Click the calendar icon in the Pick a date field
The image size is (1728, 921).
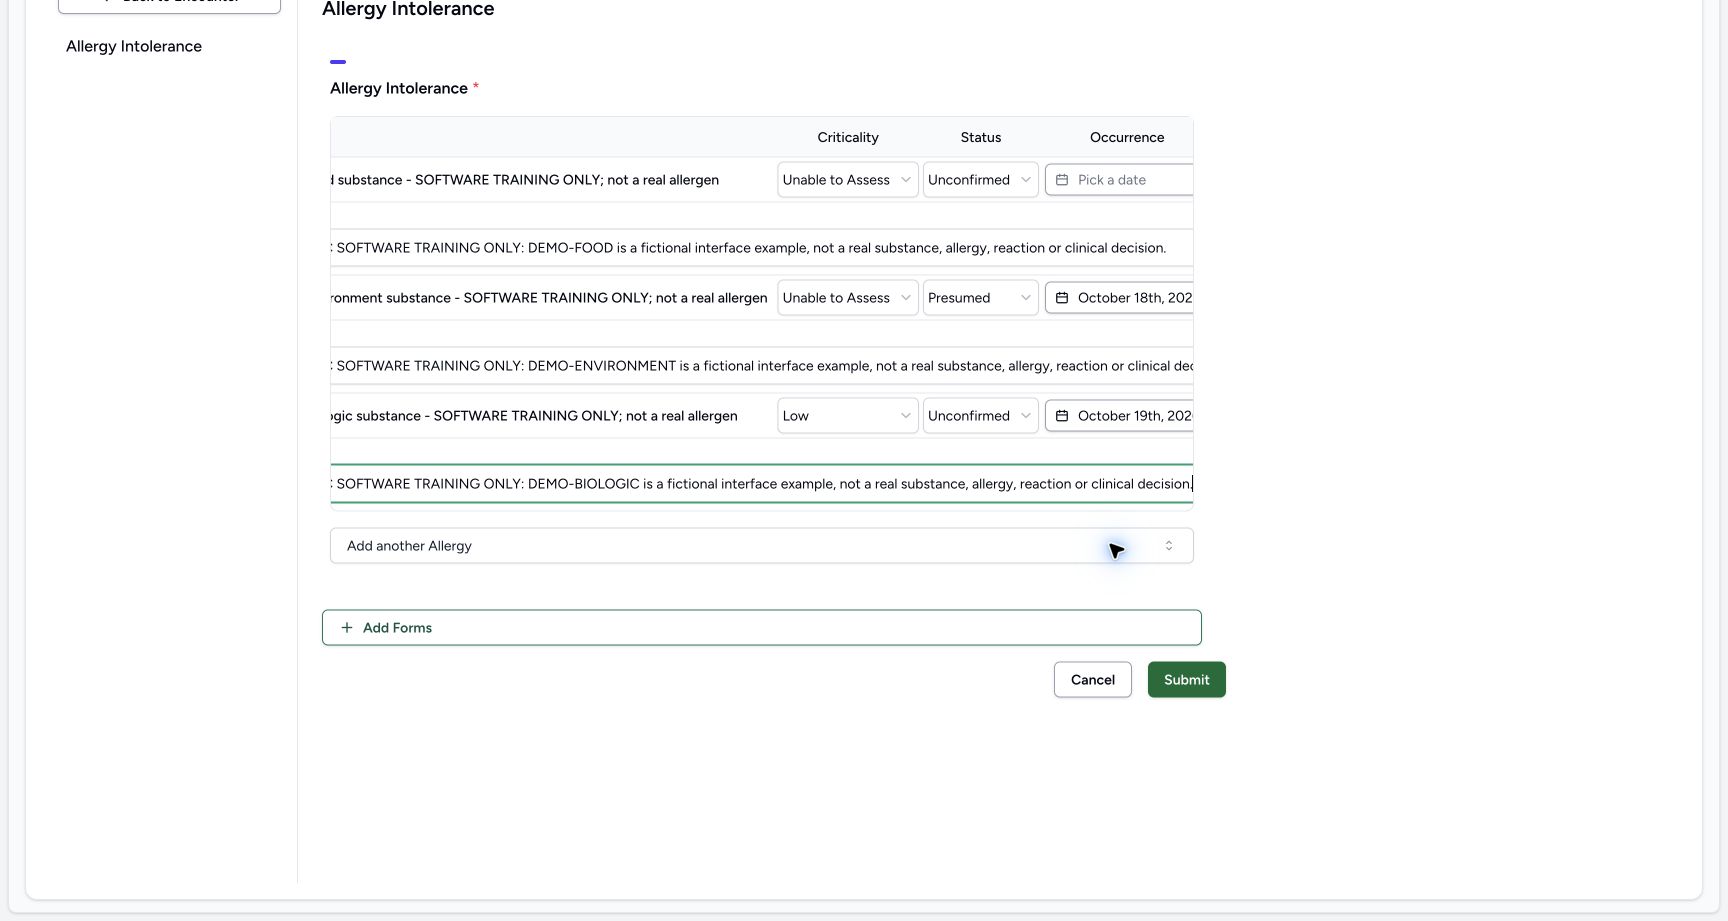pyautogui.click(x=1062, y=180)
